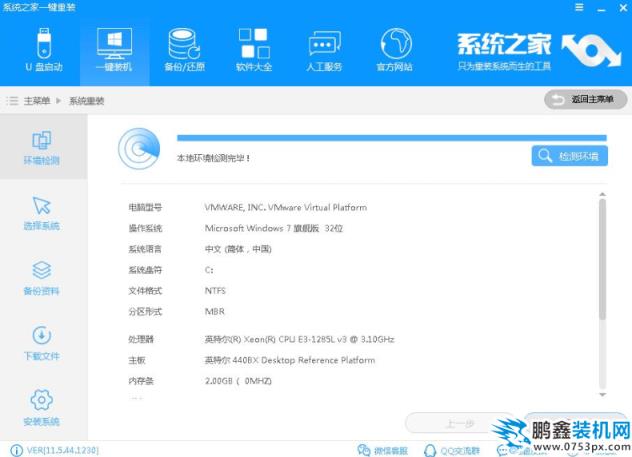
Task: Open 备份/还原 section
Action: [184, 50]
